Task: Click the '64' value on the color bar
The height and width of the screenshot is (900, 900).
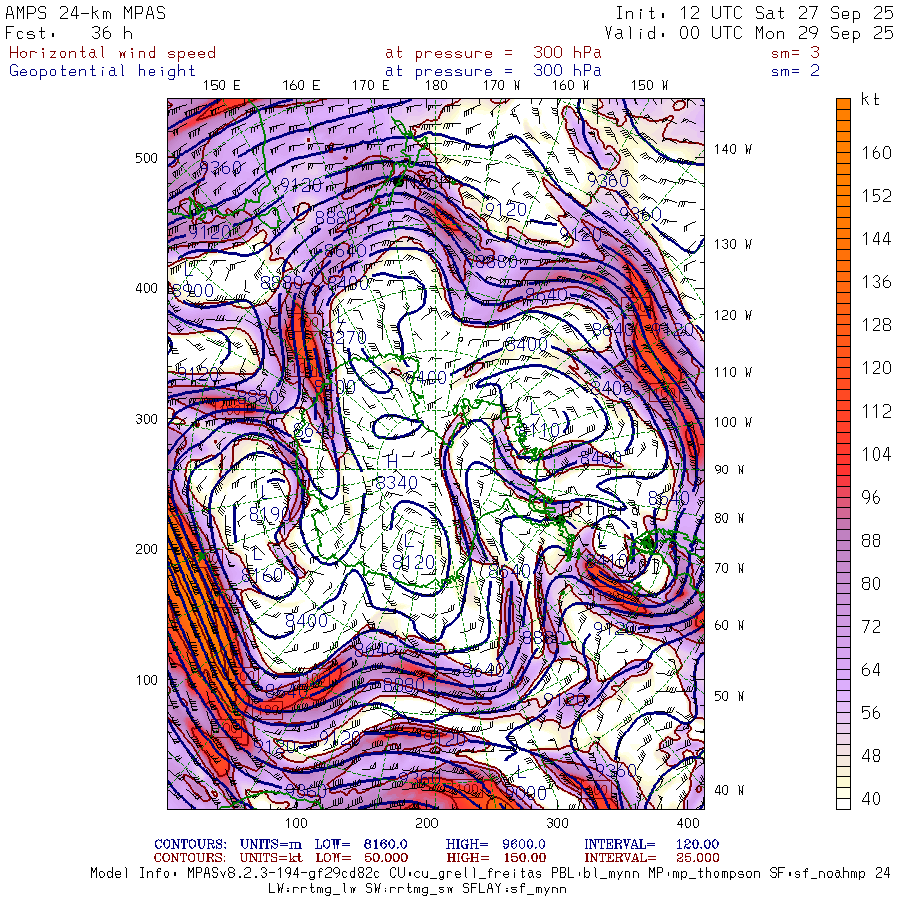Action: tap(871, 670)
